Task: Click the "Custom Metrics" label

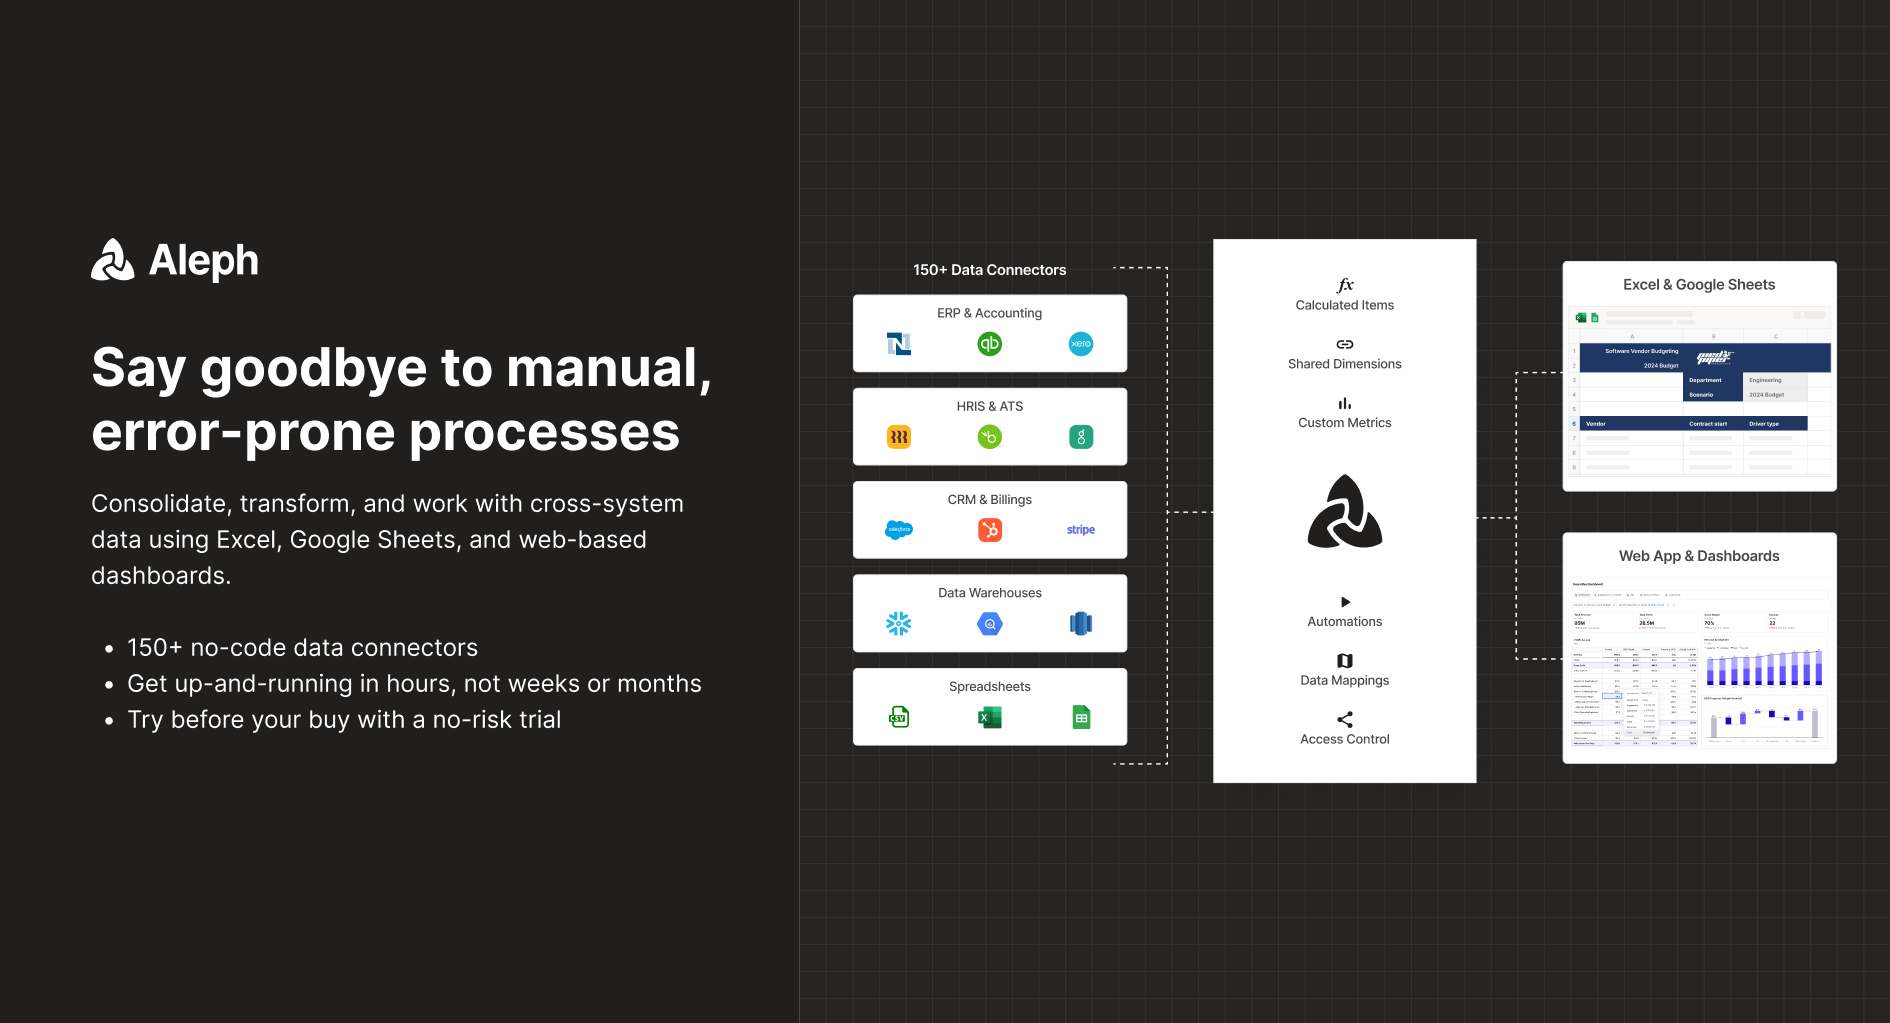Action: click(1345, 423)
